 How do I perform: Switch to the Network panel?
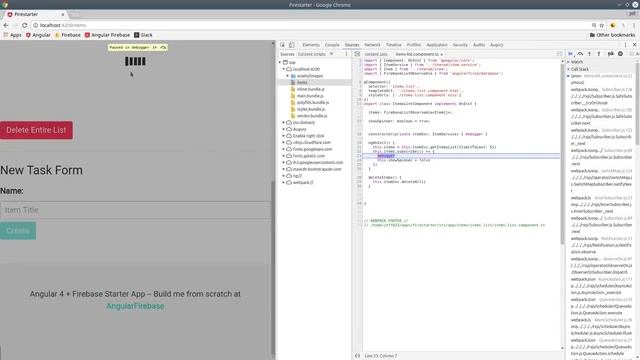coord(372,45)
